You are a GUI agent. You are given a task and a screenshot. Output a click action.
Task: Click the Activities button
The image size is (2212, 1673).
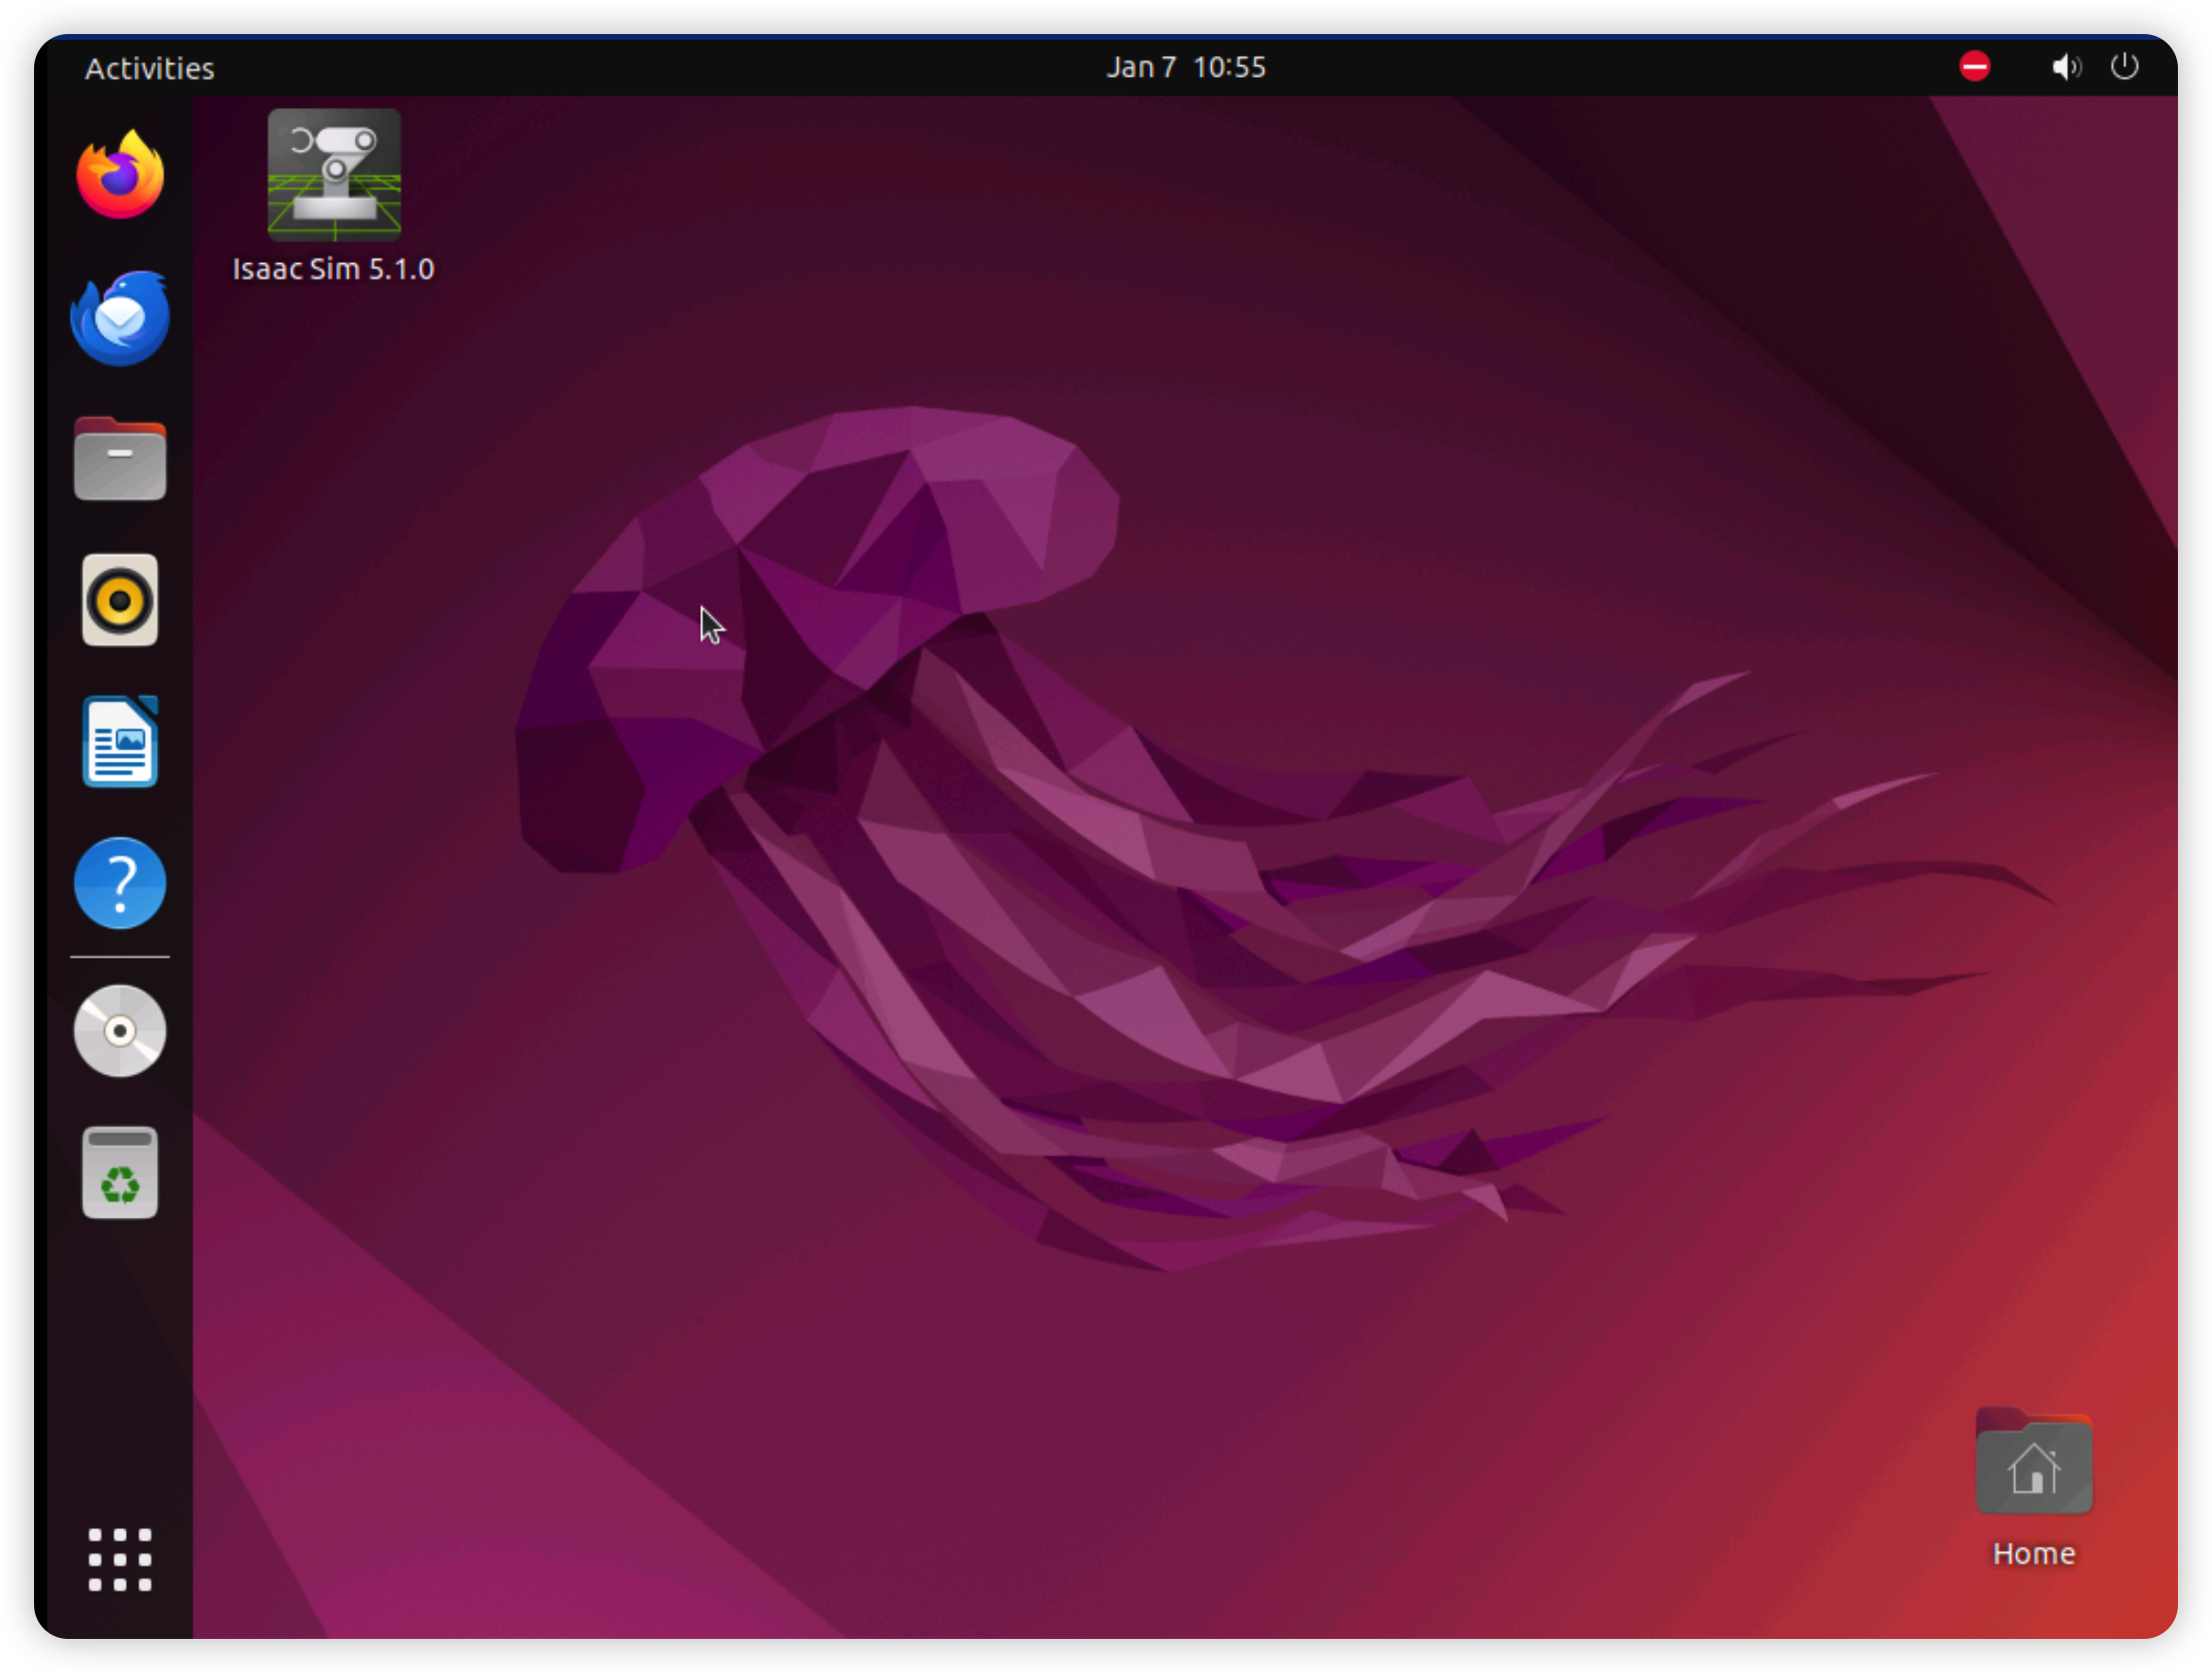point(149,68)
